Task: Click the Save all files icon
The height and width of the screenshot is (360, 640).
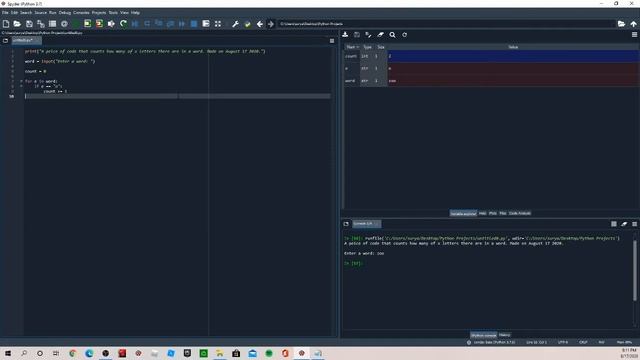Action: pyautogui.click(x=41, y=24)
